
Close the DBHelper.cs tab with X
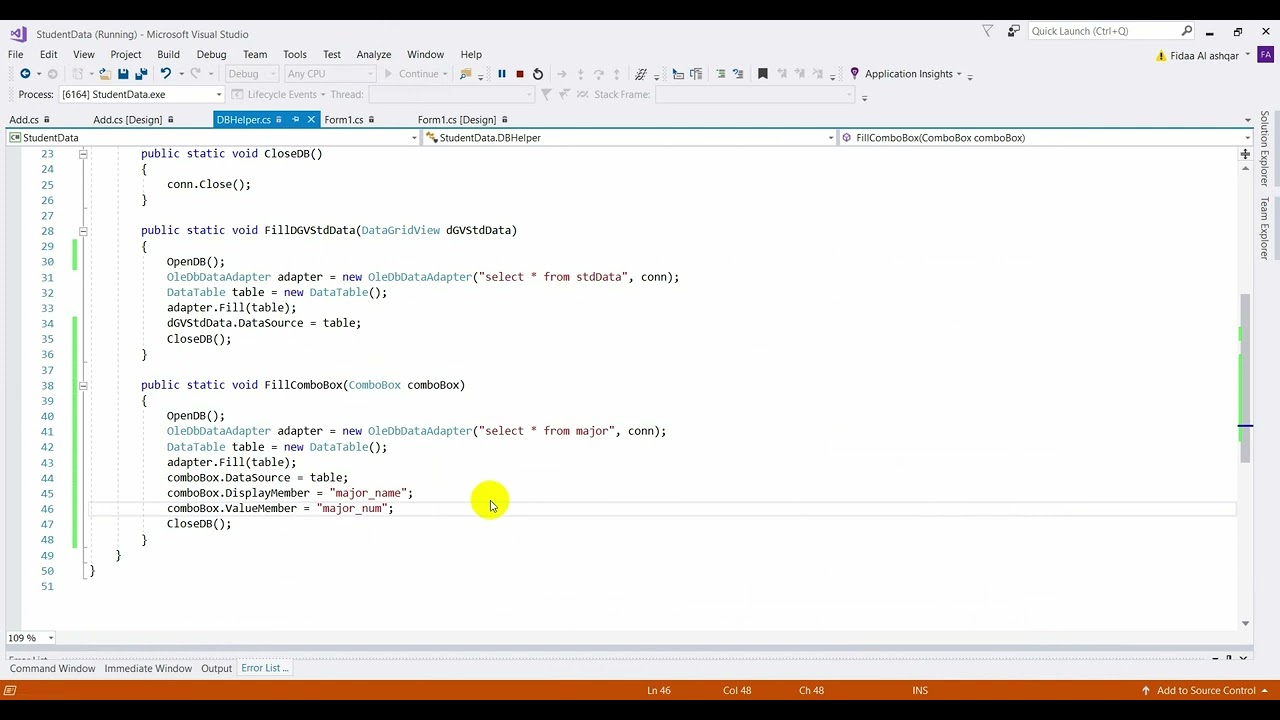click(x=311, y=120)
